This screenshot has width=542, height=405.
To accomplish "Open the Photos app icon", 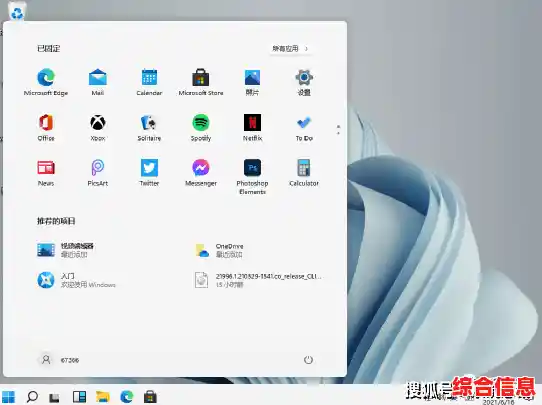I will click(252, 82).
